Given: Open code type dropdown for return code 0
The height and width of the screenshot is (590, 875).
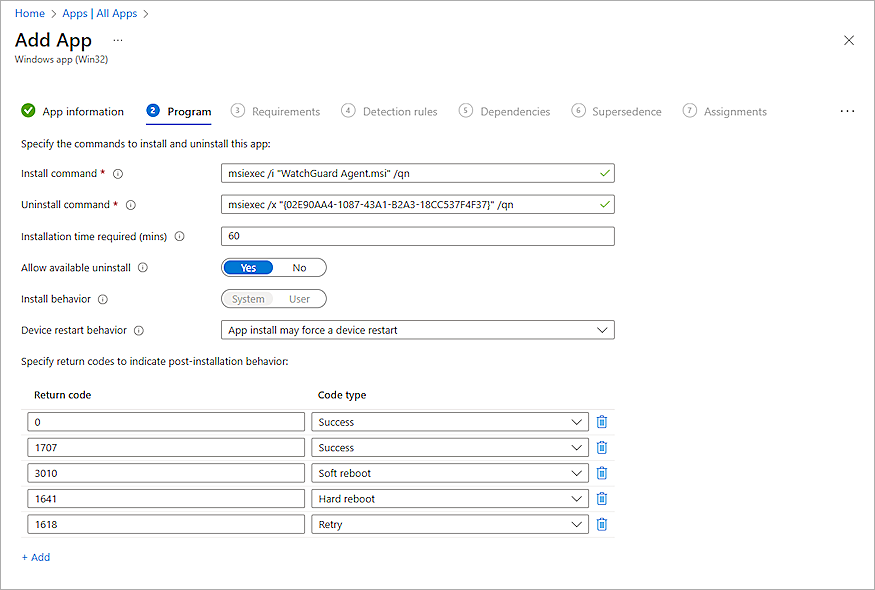Looking at the screenshot, I should click(450, 422).
